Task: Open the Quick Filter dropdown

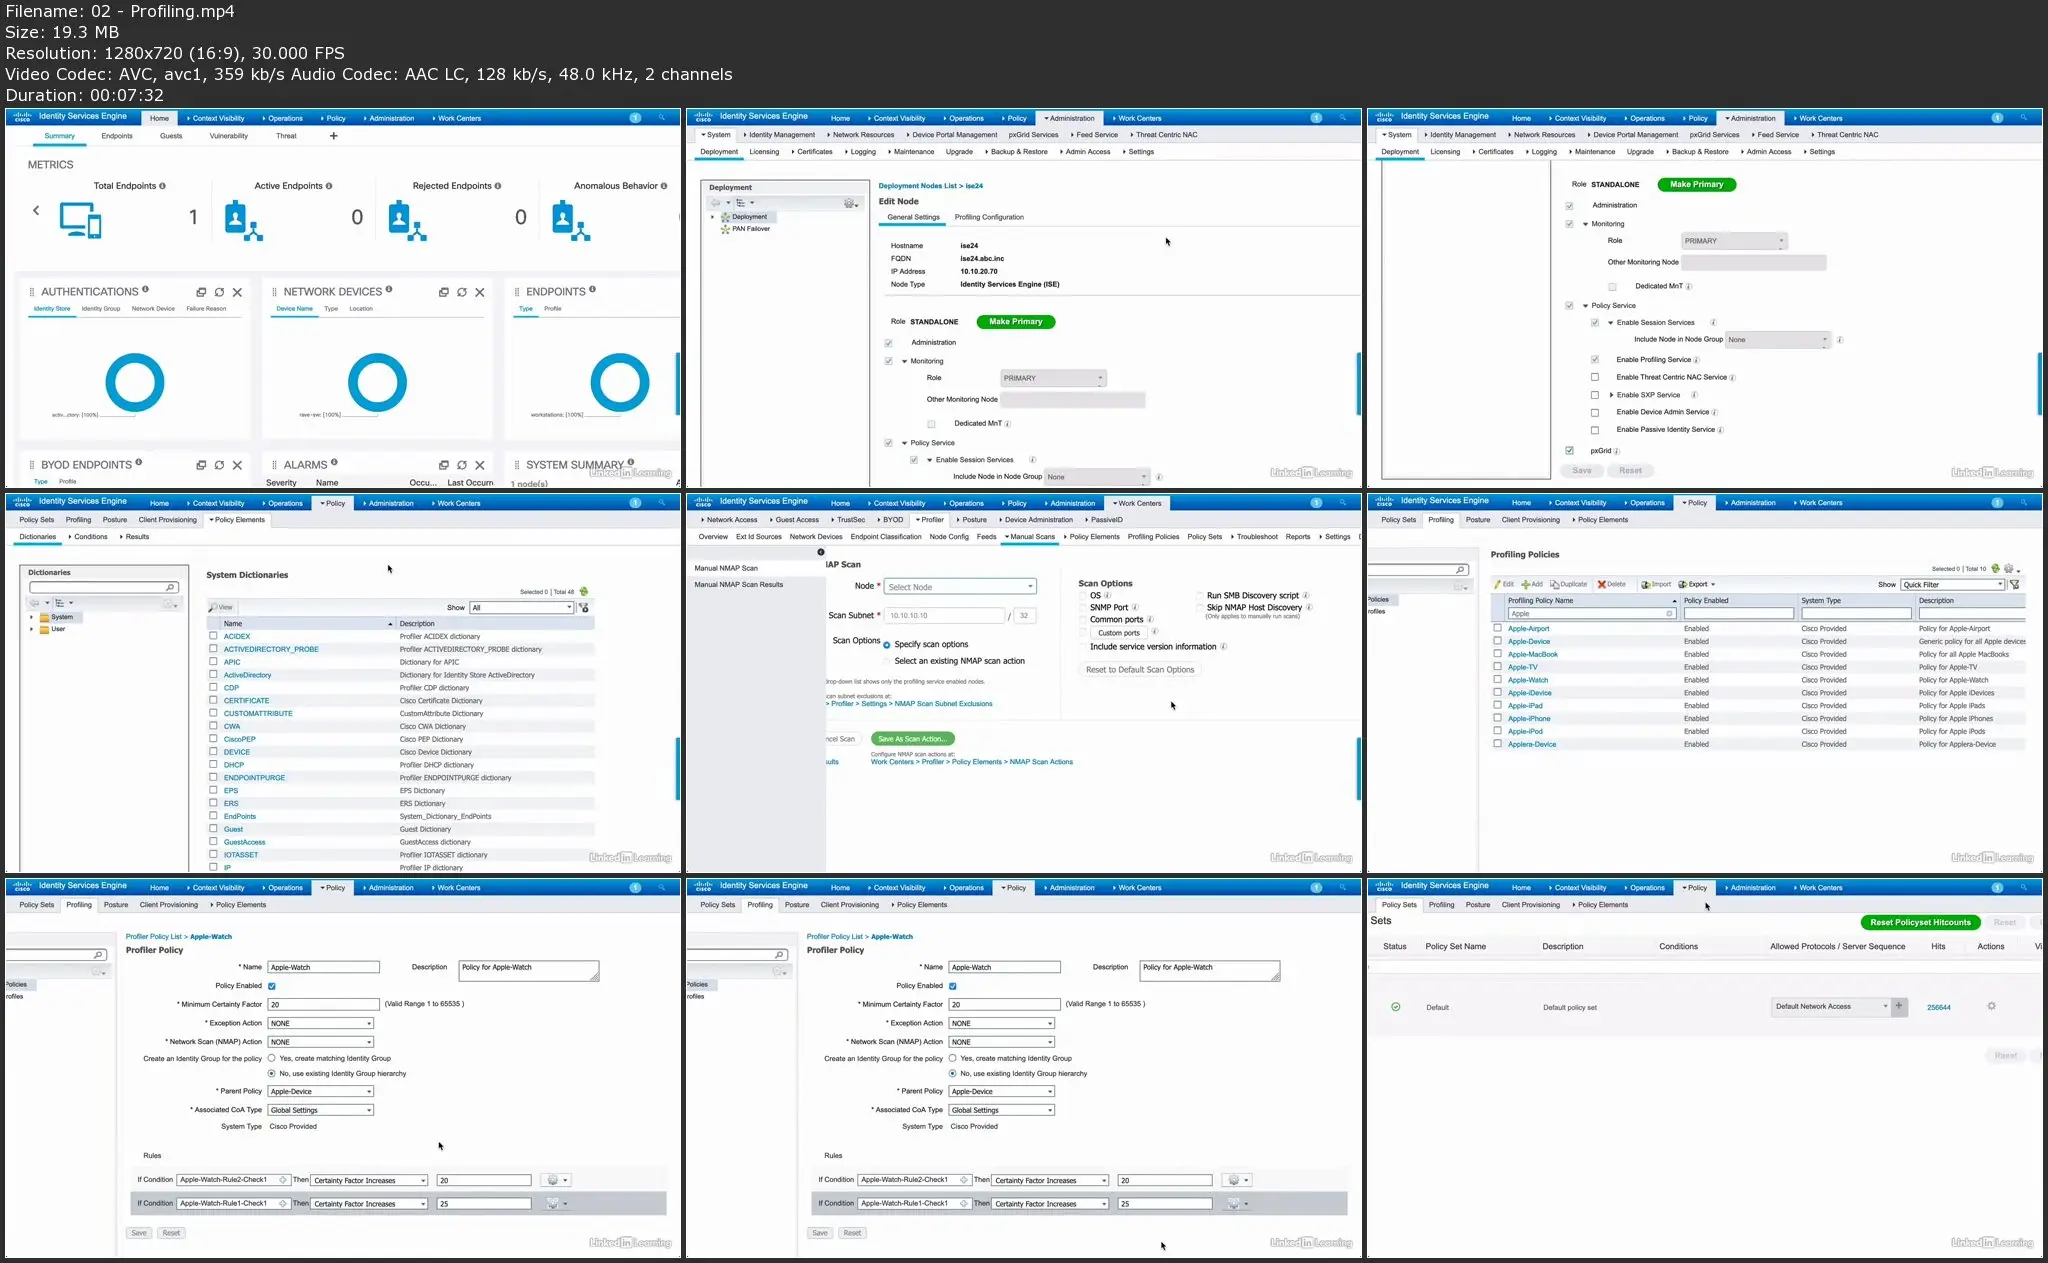Action: [x=1953, y=584]
